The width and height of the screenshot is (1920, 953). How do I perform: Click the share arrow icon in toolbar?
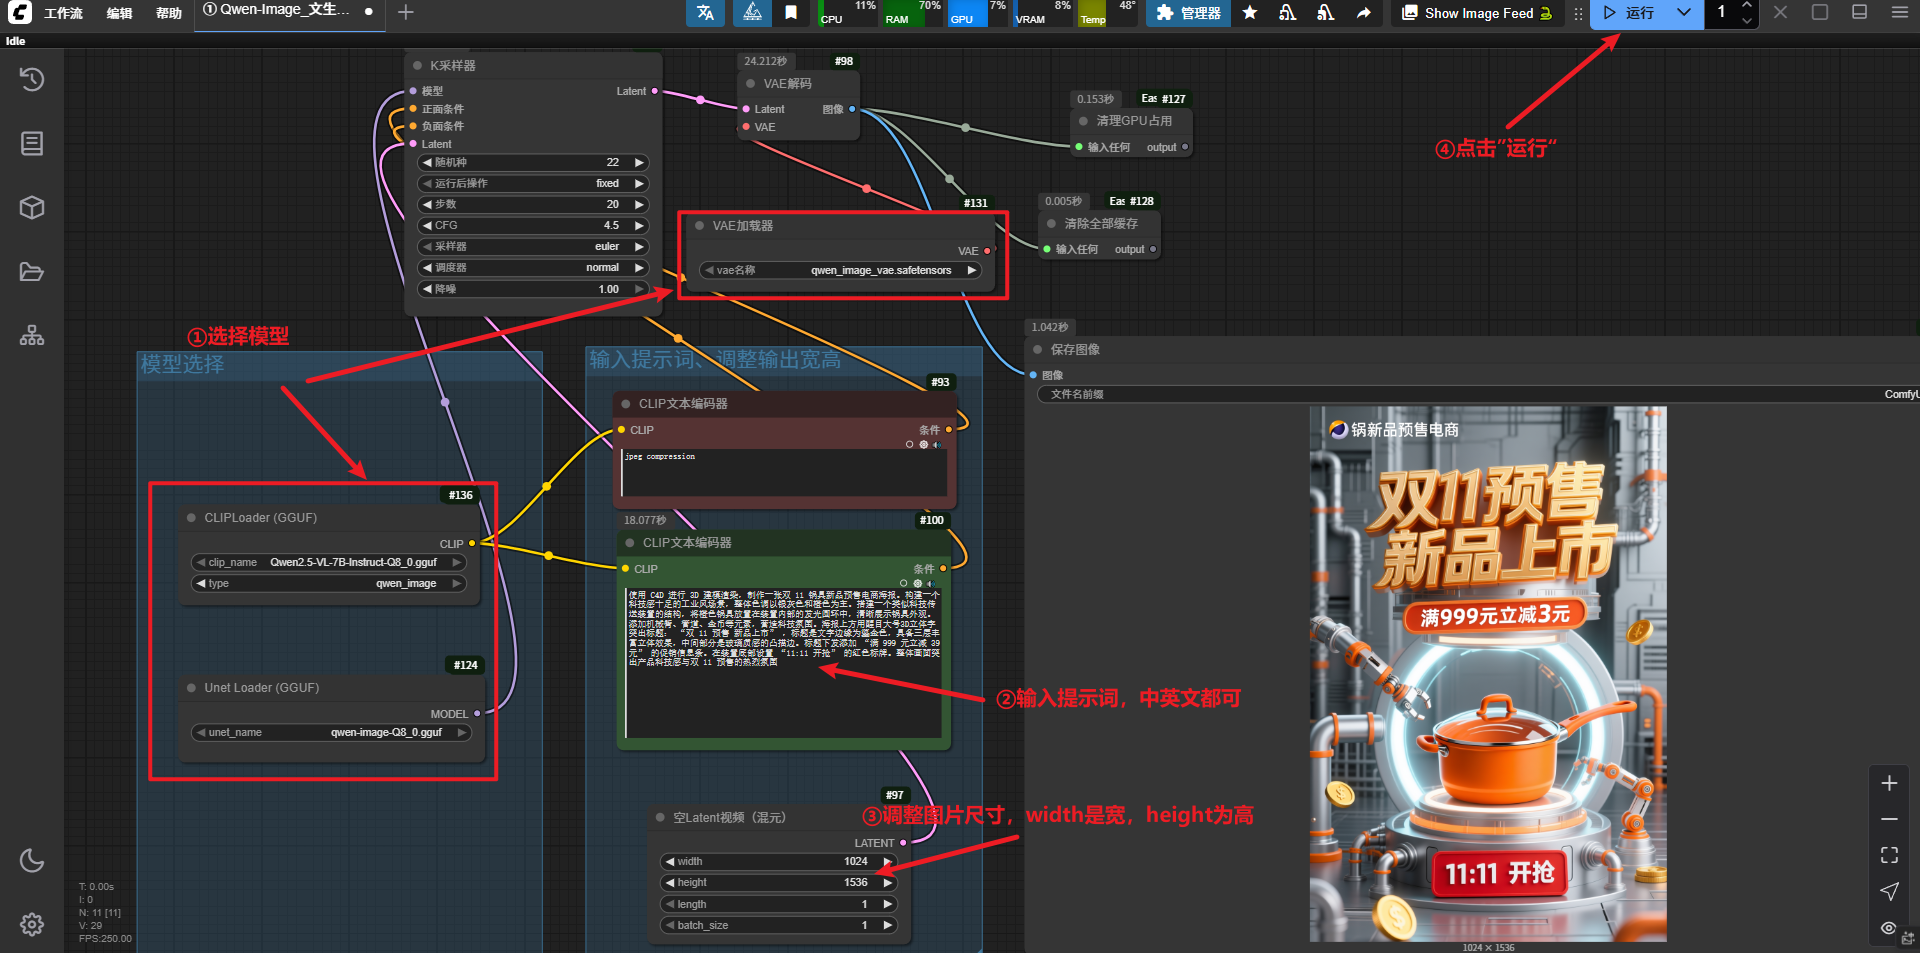(x=1363, y=13)
